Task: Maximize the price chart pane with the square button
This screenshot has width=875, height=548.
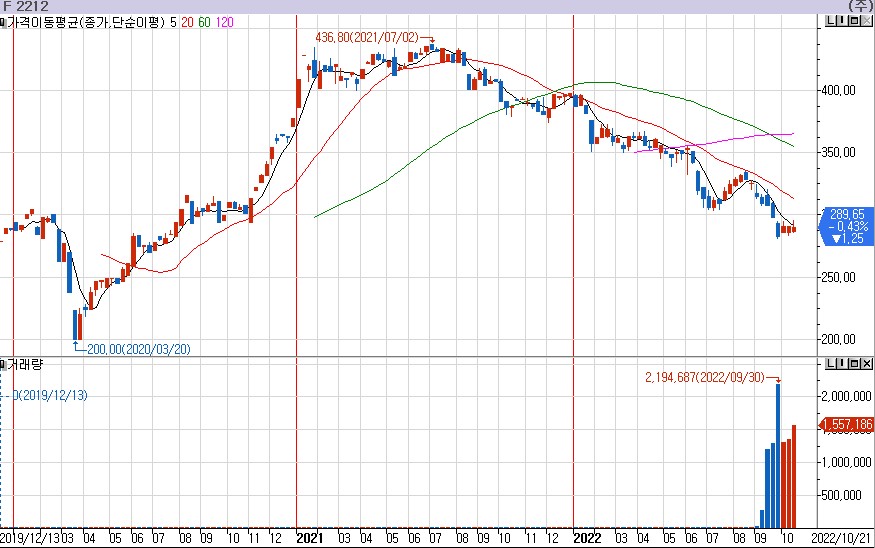Action: 854,21
